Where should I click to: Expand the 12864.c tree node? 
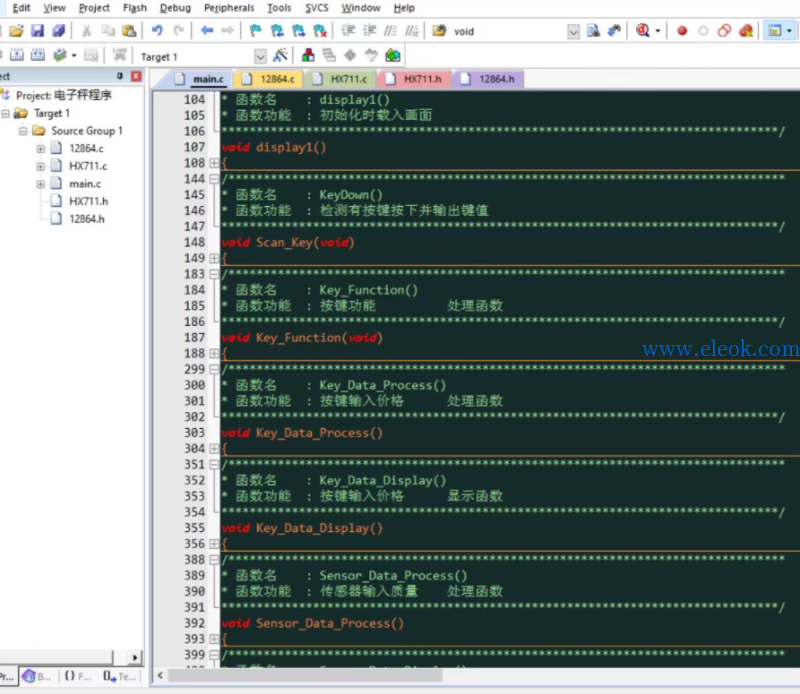click(41, 149)
